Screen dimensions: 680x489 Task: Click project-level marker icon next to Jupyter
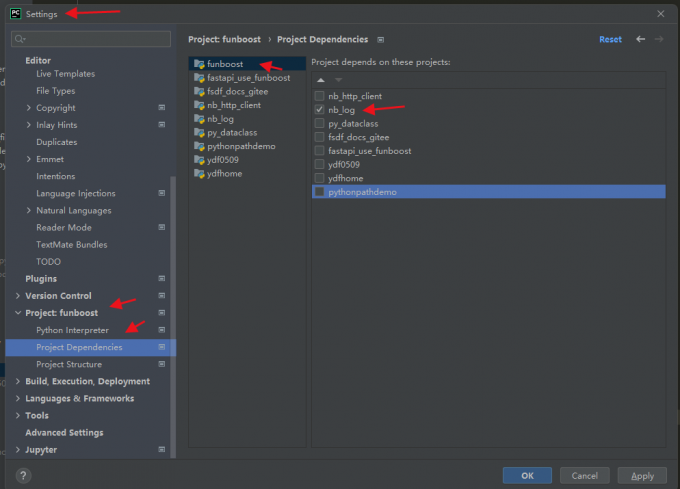(x=162, y=450)
